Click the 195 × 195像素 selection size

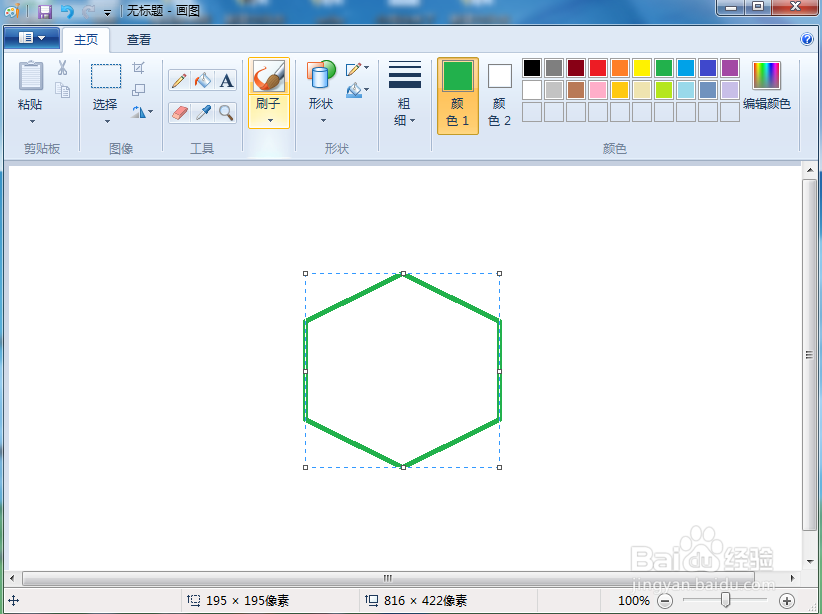[247, 601]
